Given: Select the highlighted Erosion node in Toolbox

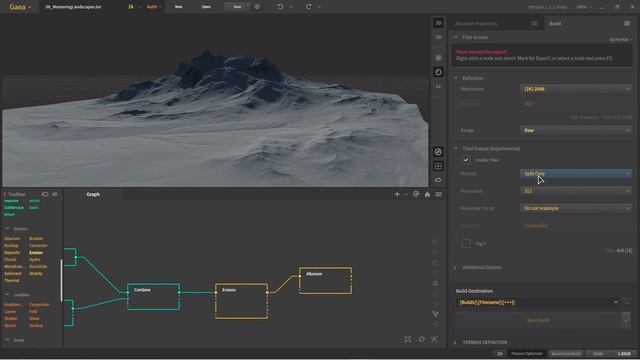Looking at the screenshot, I should tap(36, 253).
